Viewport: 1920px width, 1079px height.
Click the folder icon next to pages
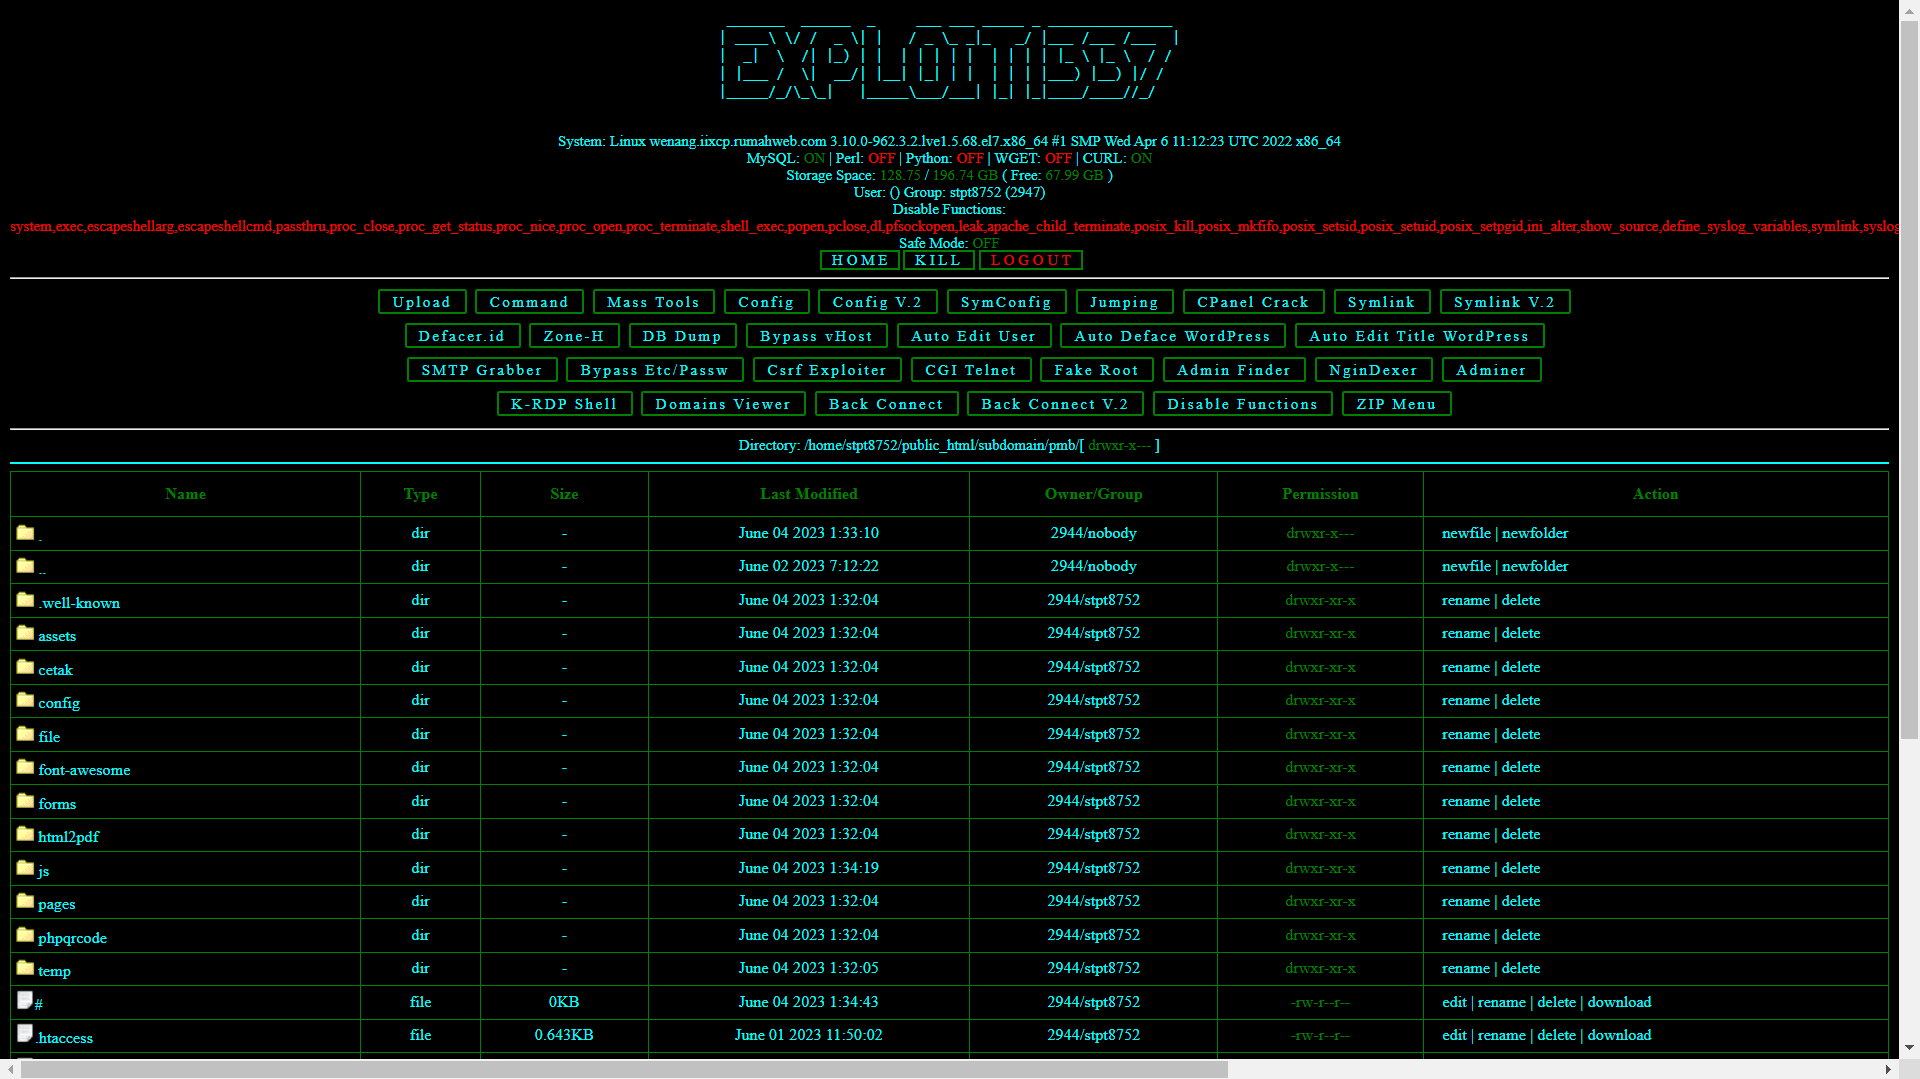(25, 901)
